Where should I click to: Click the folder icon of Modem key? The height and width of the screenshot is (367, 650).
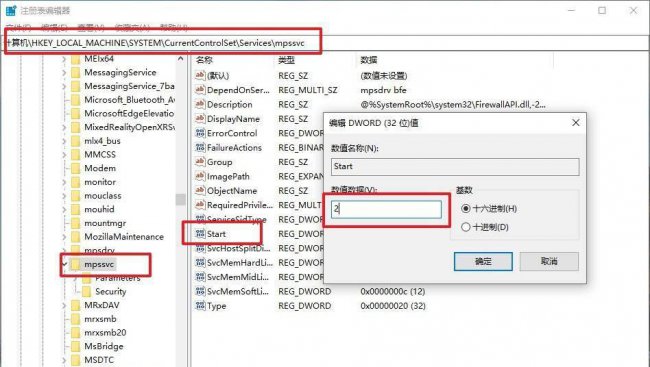pyautogui.click(x=75, y=168)
